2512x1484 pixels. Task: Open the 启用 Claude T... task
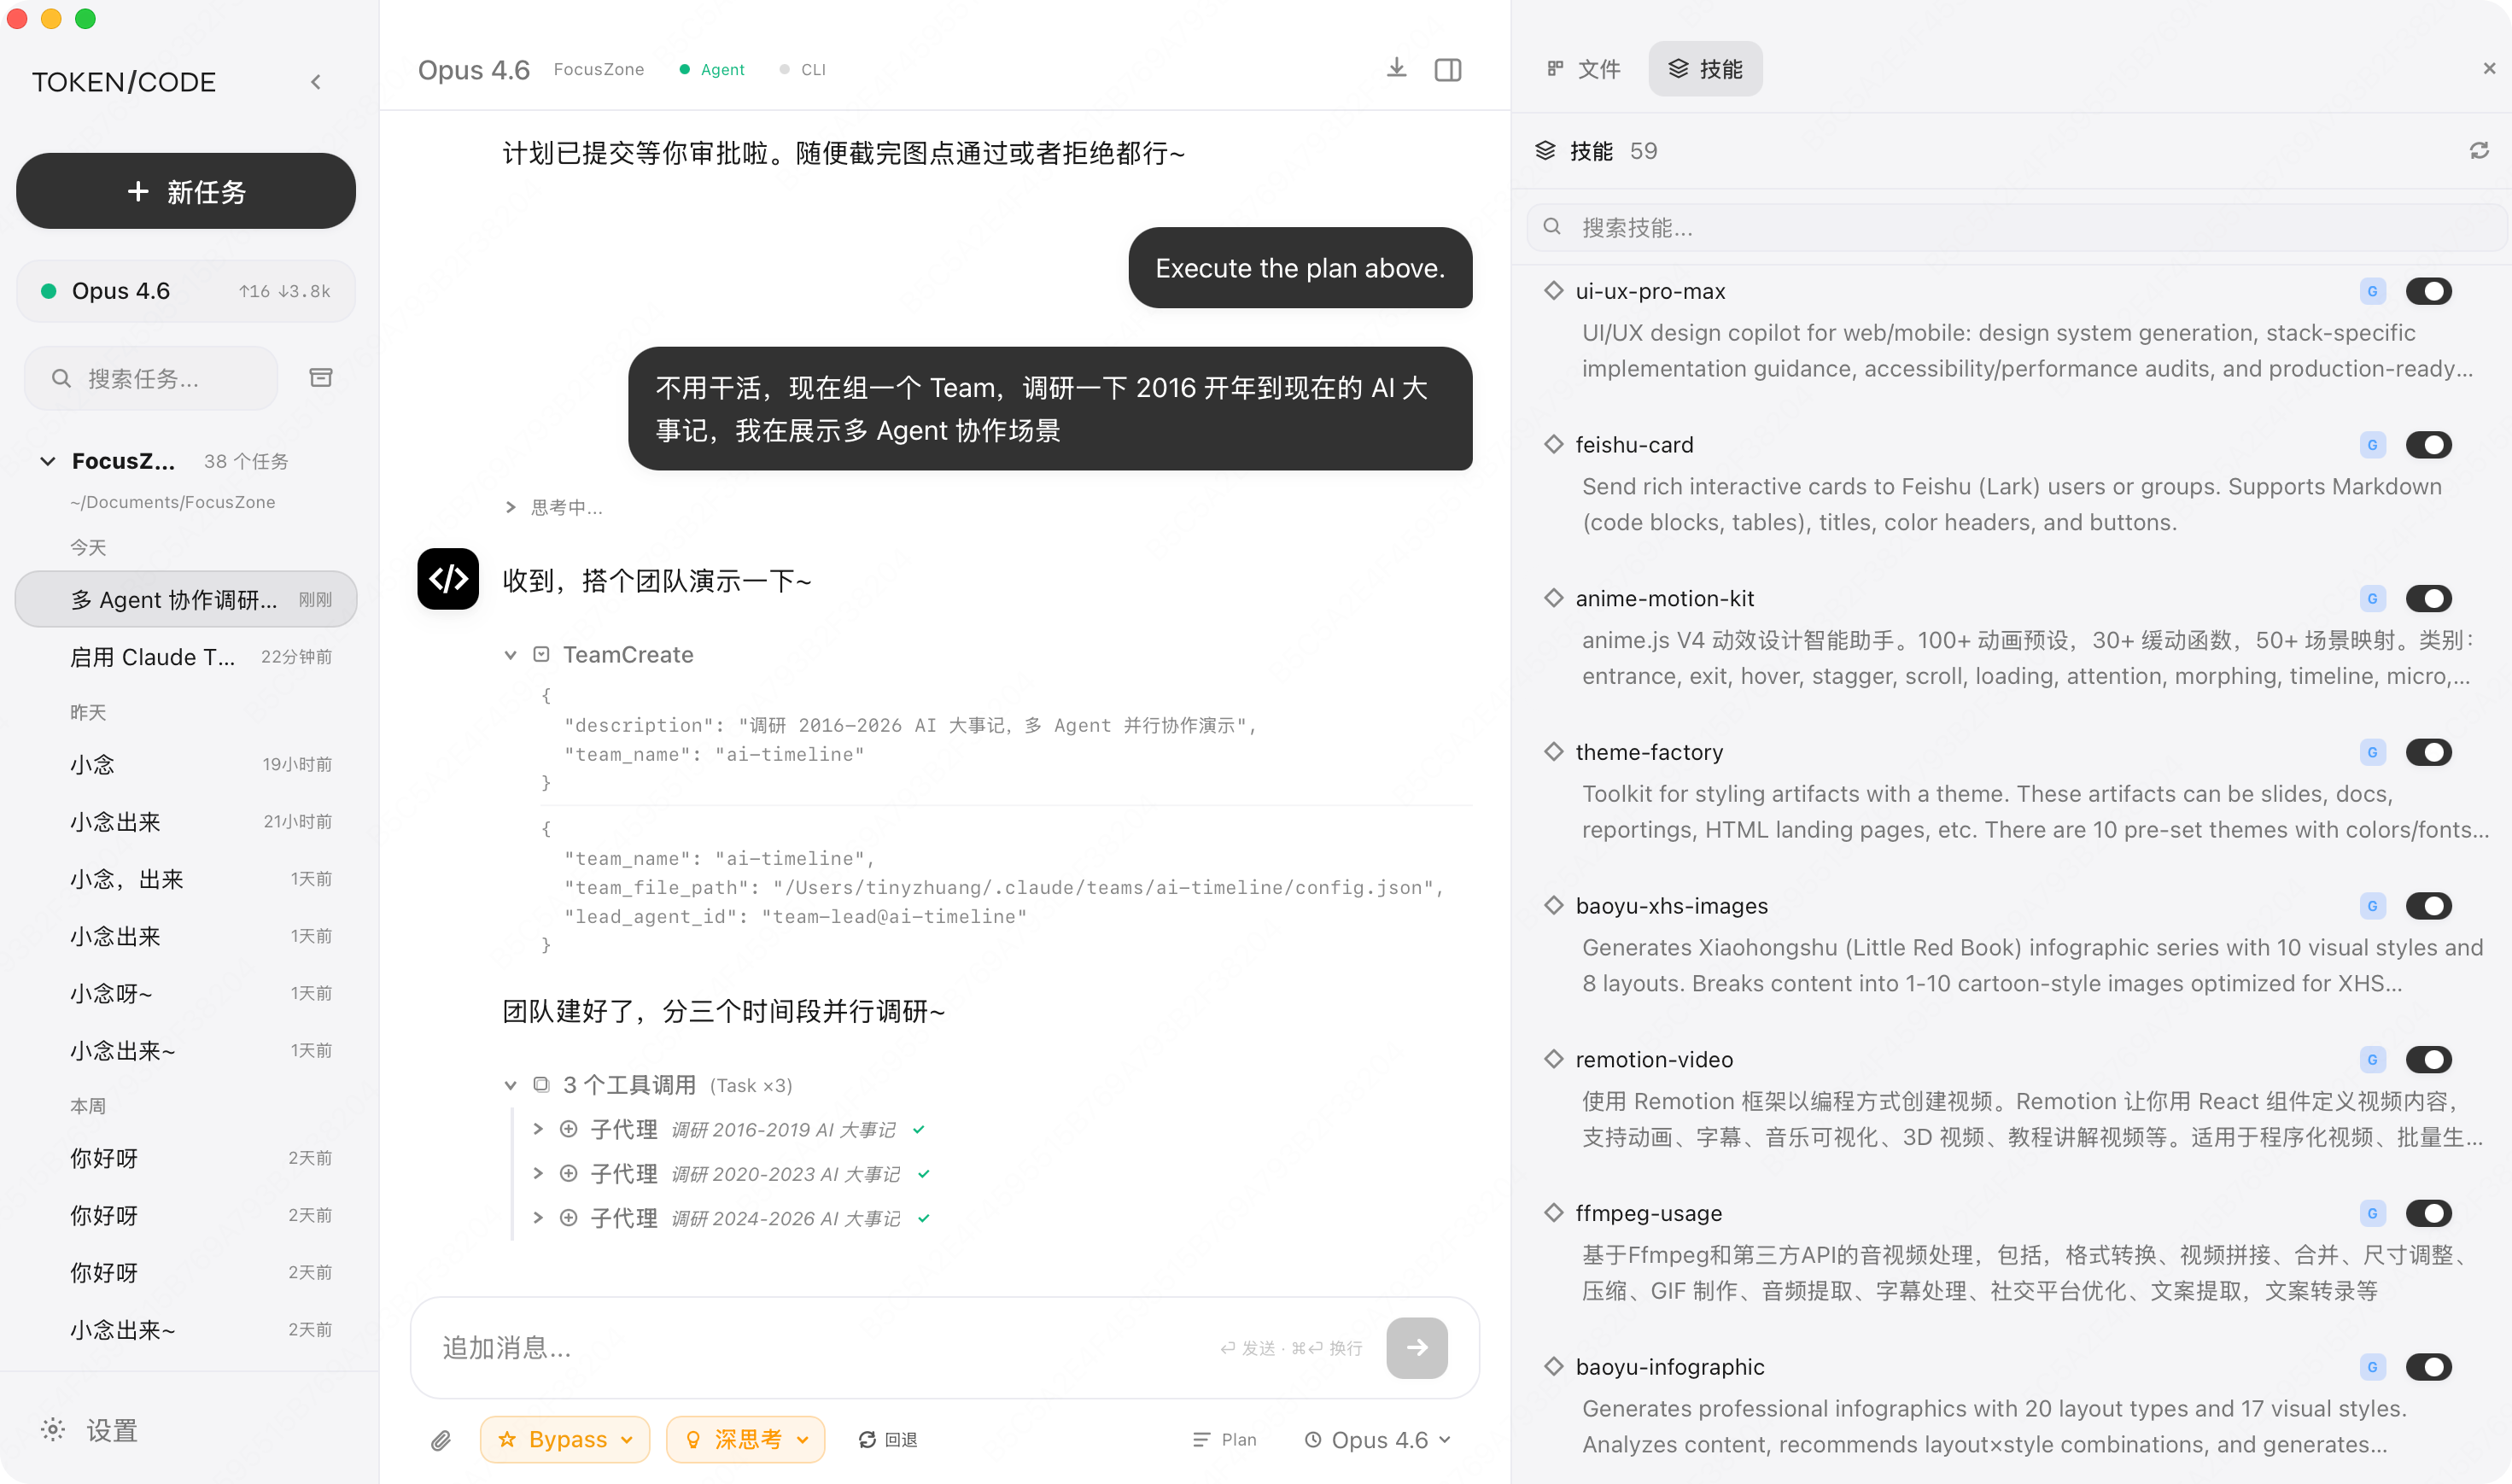click(186, 657)
